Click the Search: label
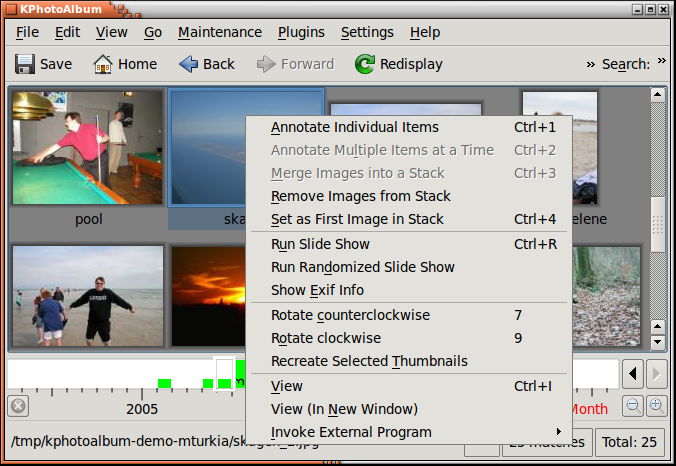Screen dimensions: 676x466 pyautogui.click(x=626, y=64)
